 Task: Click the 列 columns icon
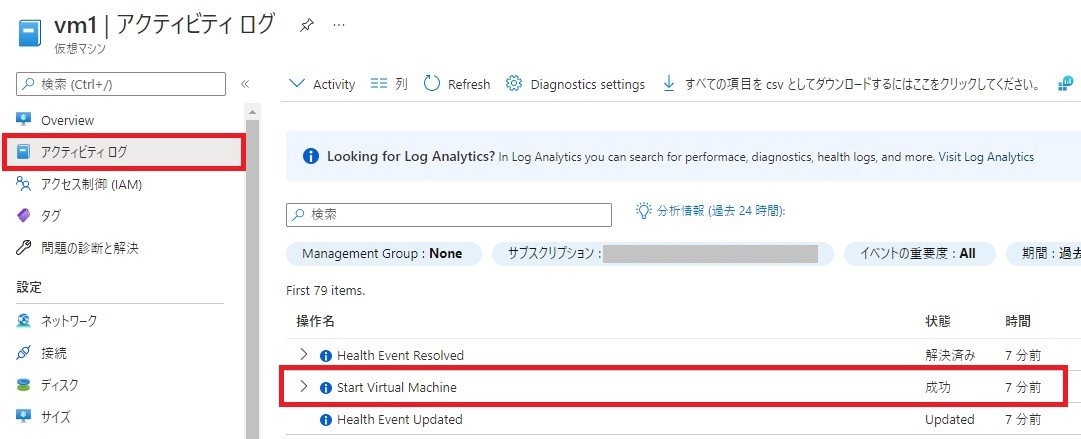(379, 83)
